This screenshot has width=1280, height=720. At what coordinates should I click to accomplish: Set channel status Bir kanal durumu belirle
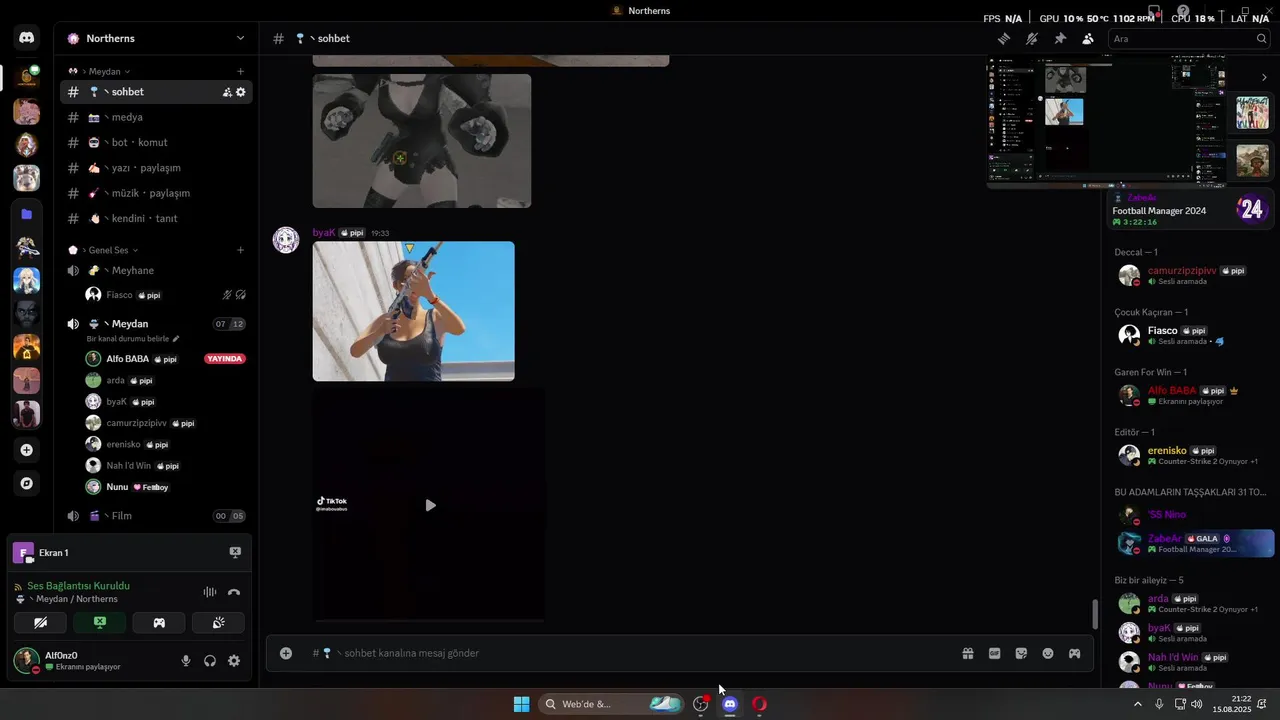tap(133, 339)
